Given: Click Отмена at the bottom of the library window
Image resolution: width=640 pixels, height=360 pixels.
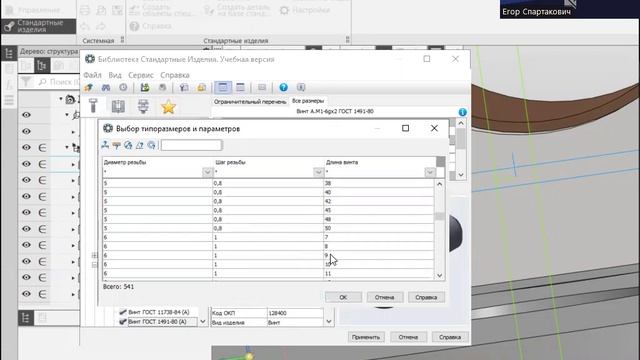Looking at the screenshot, I should click(x=408, y=337).
